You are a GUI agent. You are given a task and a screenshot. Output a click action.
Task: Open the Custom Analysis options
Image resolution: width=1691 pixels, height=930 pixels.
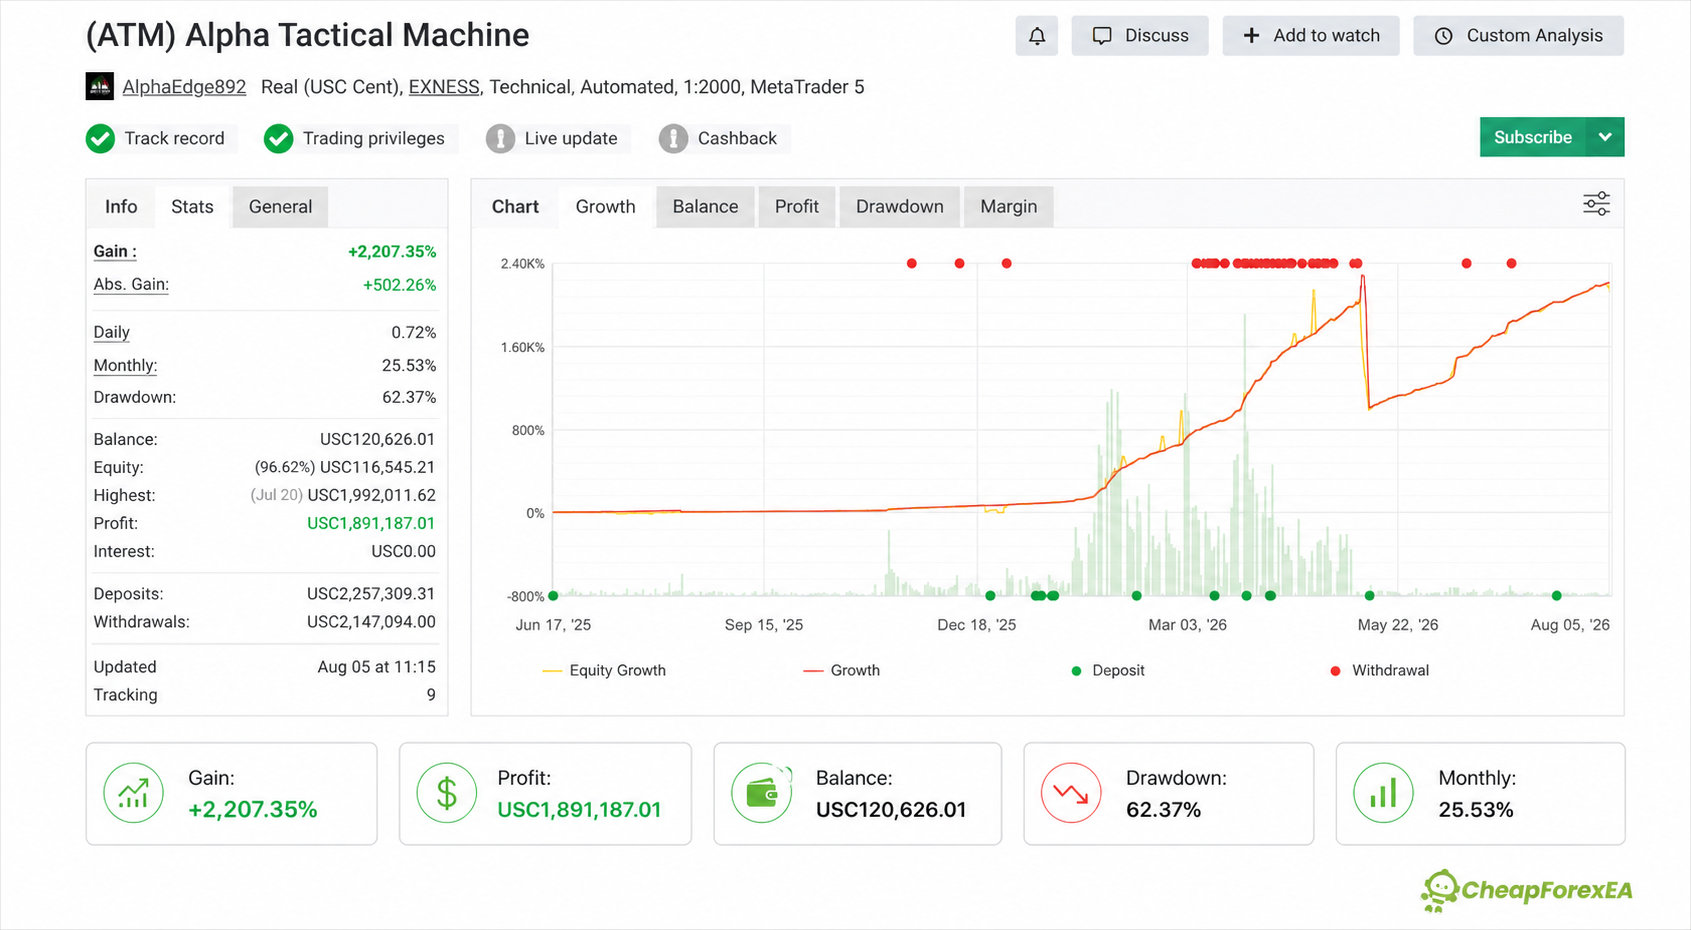(1518, 36)
